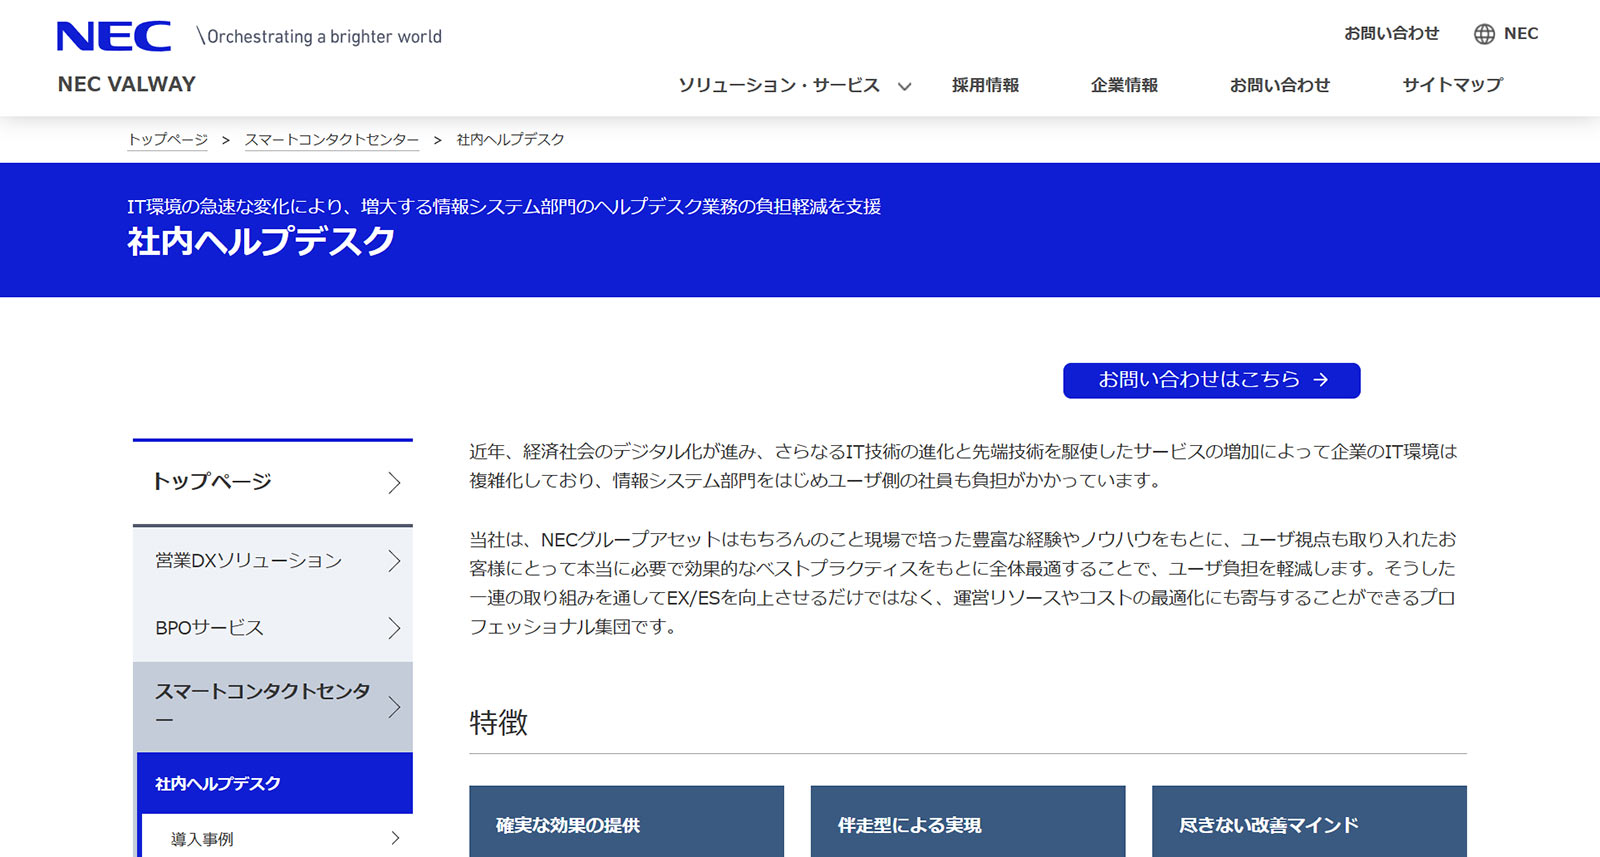
Task: Click the お問い合わせはこちら button
Action: point(1211,380)
